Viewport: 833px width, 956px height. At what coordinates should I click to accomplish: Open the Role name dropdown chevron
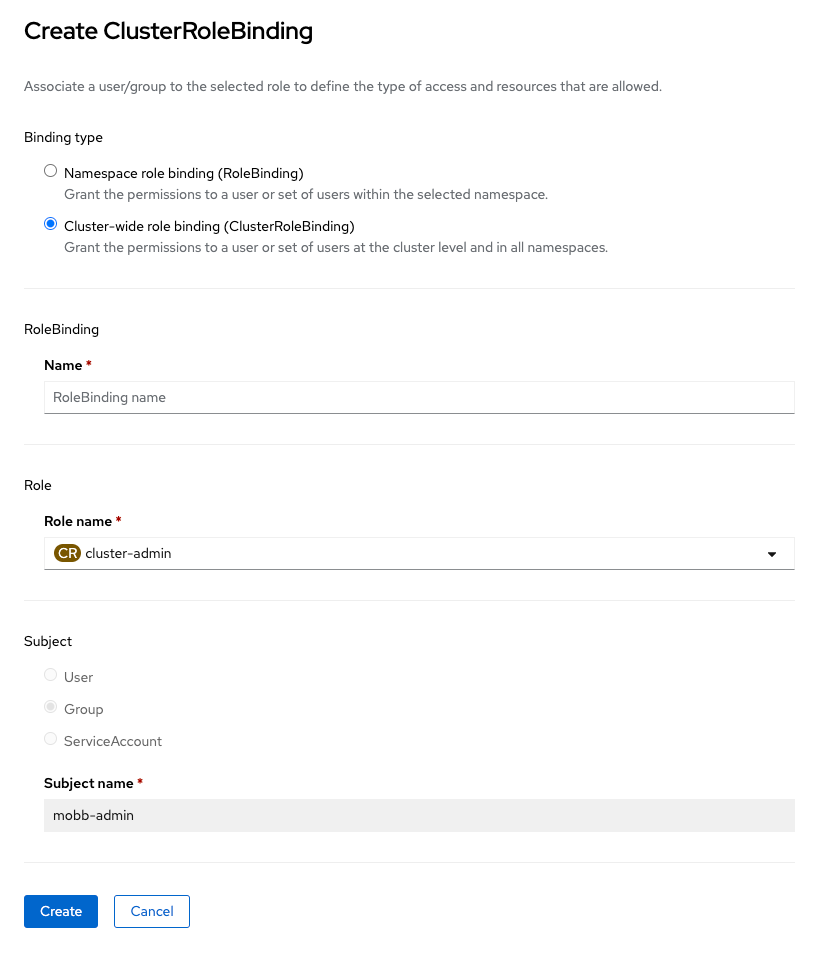pyautogui.click(x=772, y=552)
